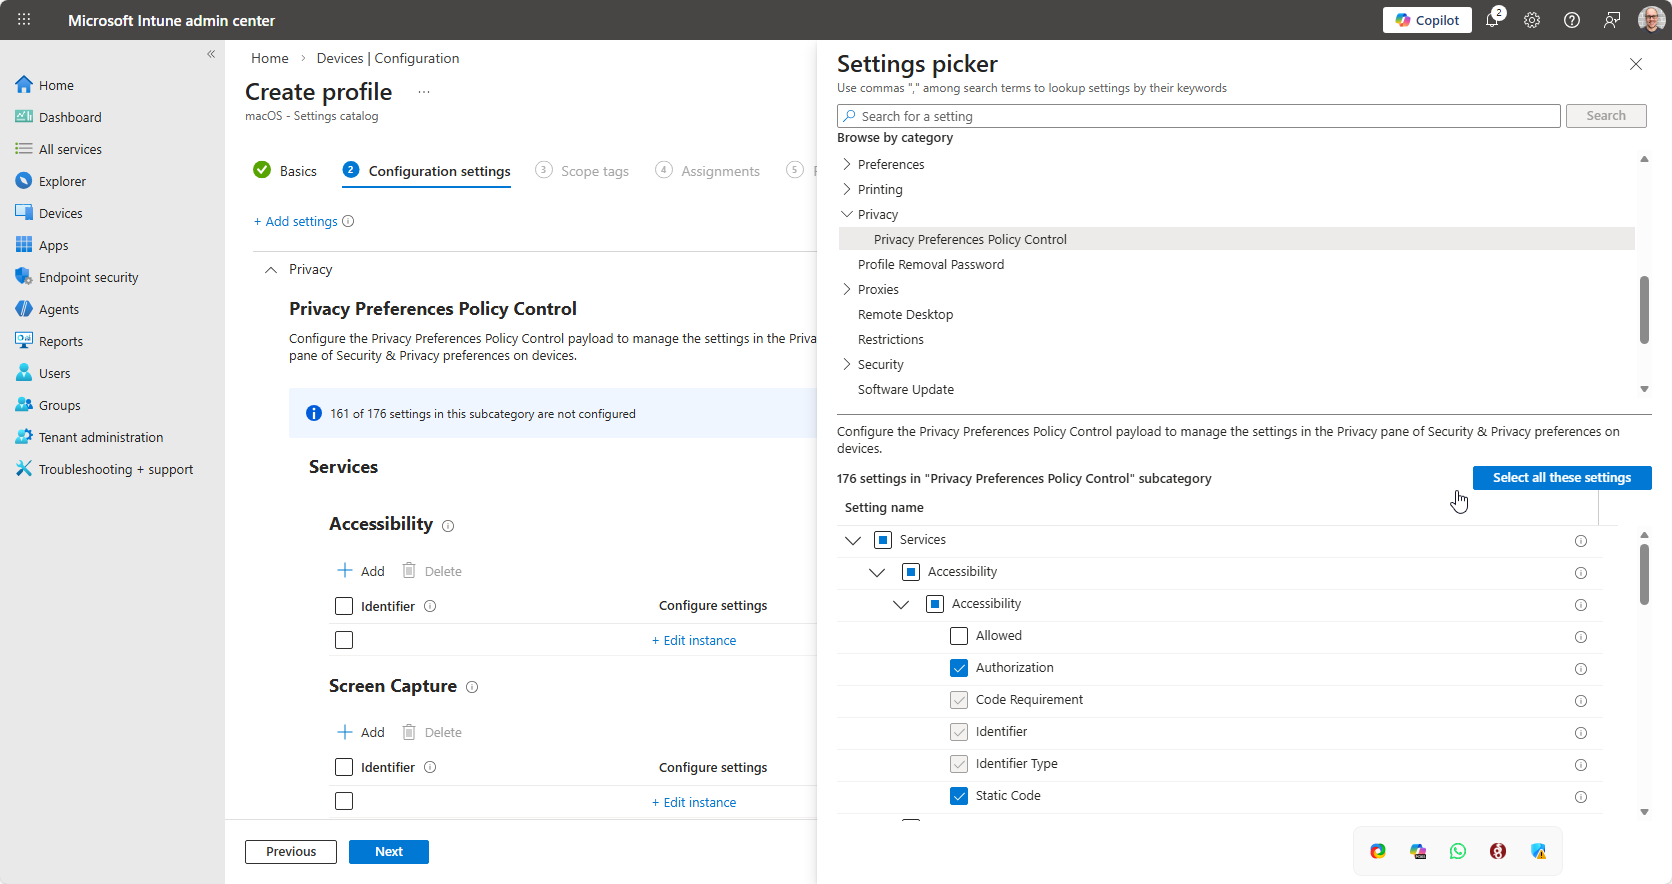Collapse the Privacy category in picker
This screenshot has width=1672, height=884.
[x=847, y=214]
